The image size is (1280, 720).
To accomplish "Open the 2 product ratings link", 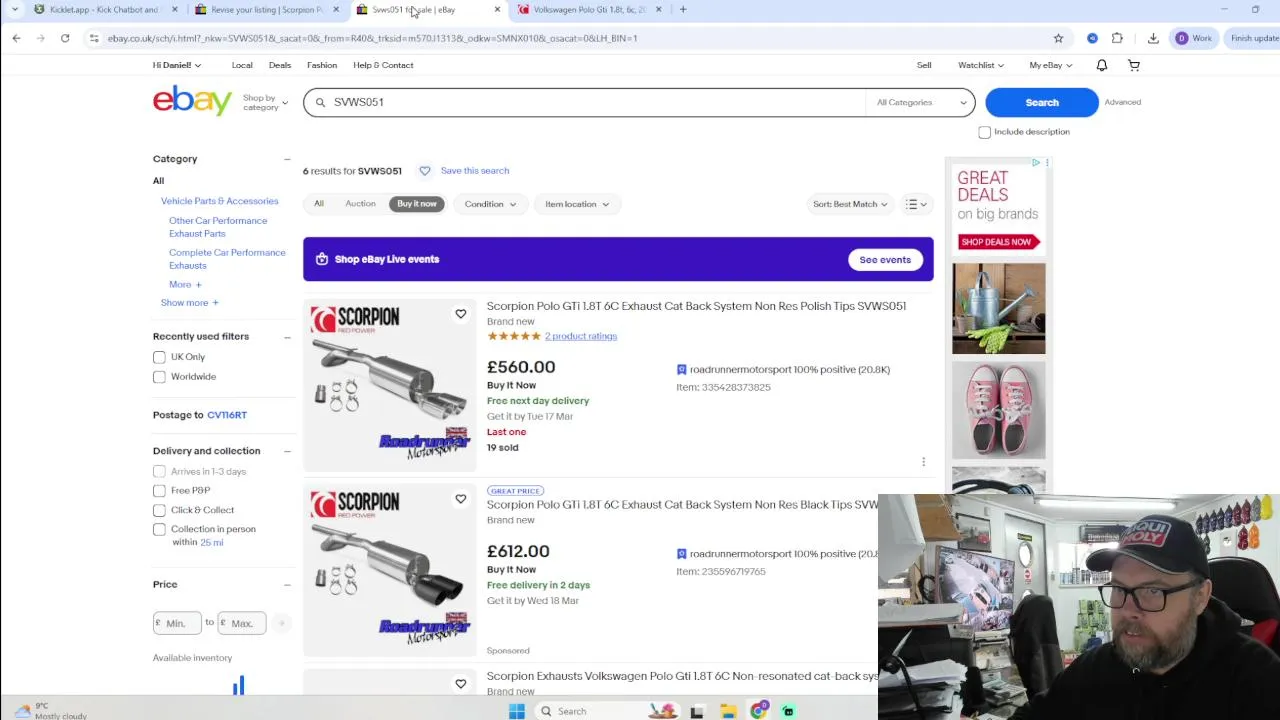I will tap(581, 336).
